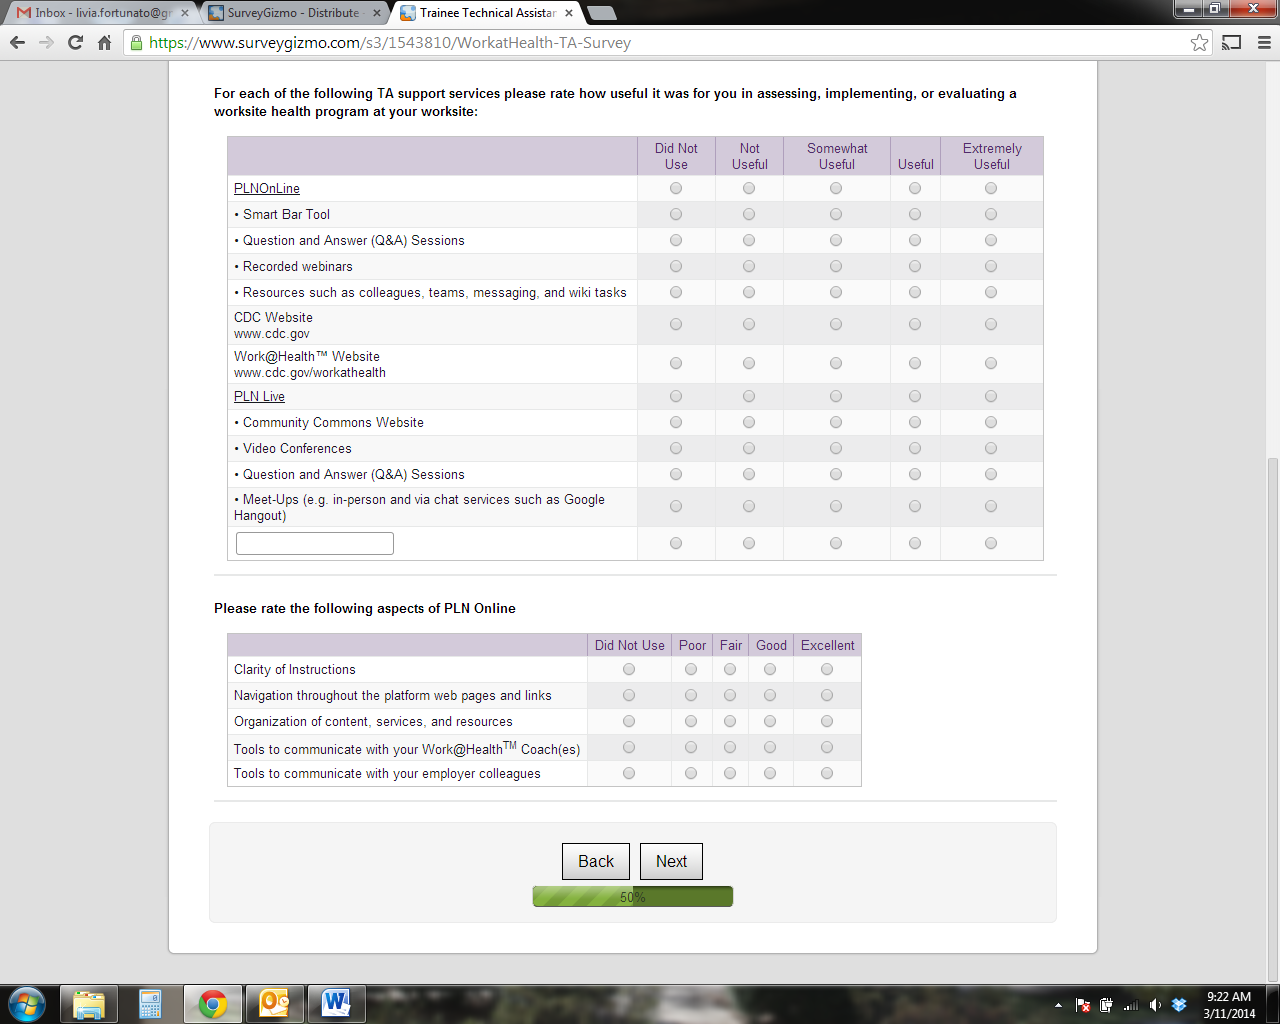Mark Recorded webinars as Did Not Use
The width and height of the screenshot is (1280, 1024).
(x=676, y=266)
